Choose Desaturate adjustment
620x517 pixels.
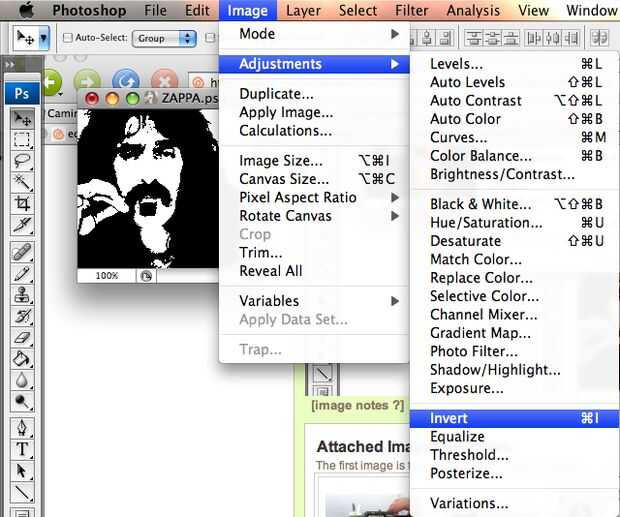click(515, 241)
